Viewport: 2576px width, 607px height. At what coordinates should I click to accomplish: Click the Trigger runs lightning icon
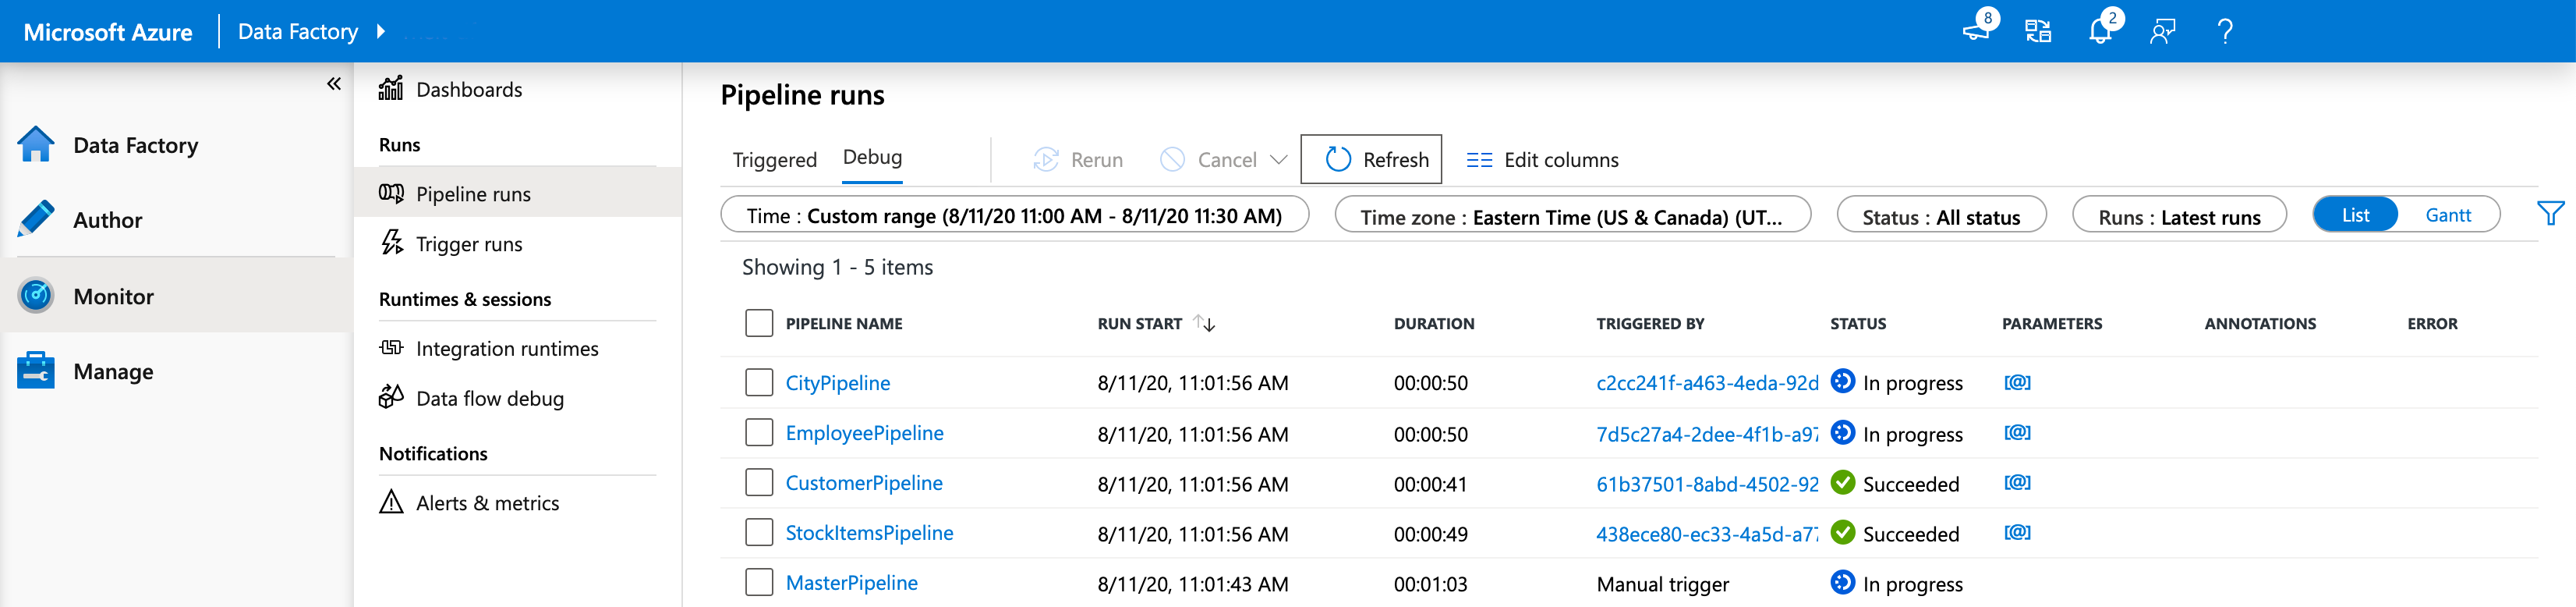(391, 243)
